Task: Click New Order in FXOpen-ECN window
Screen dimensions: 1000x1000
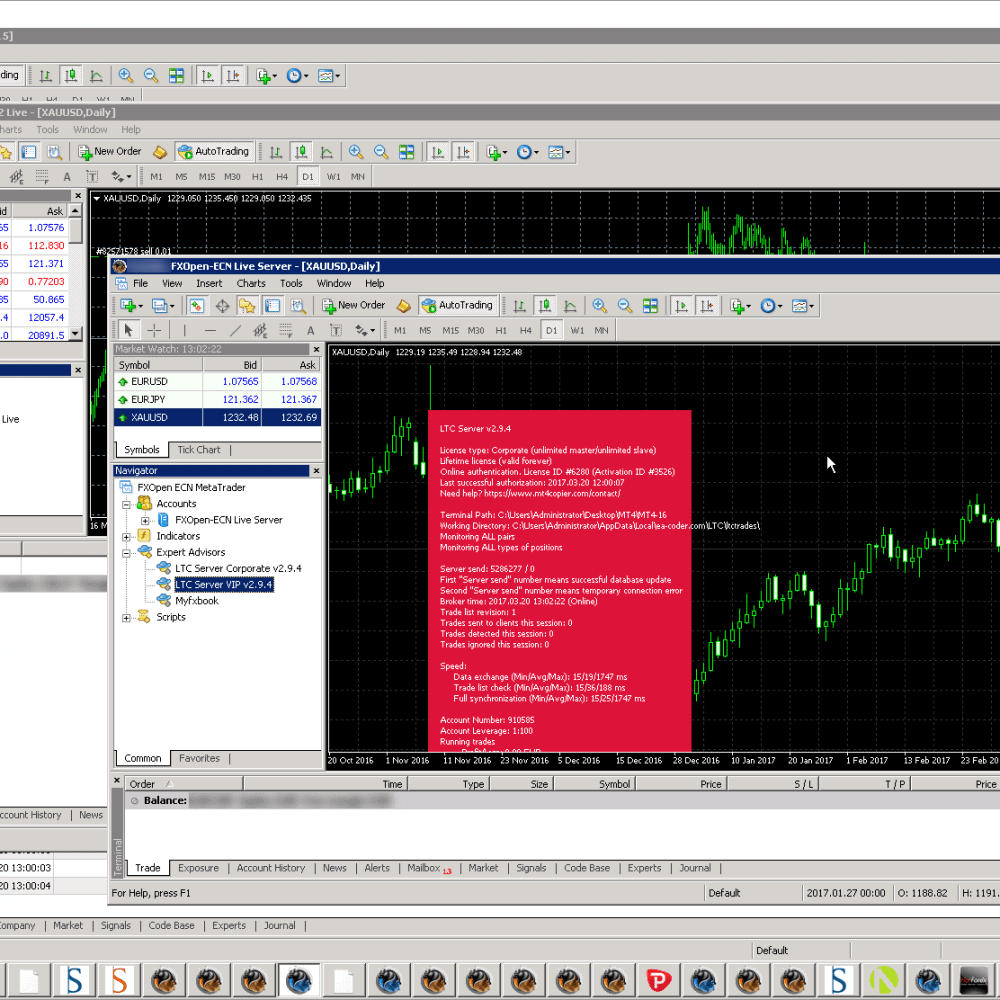Action: 354,305
